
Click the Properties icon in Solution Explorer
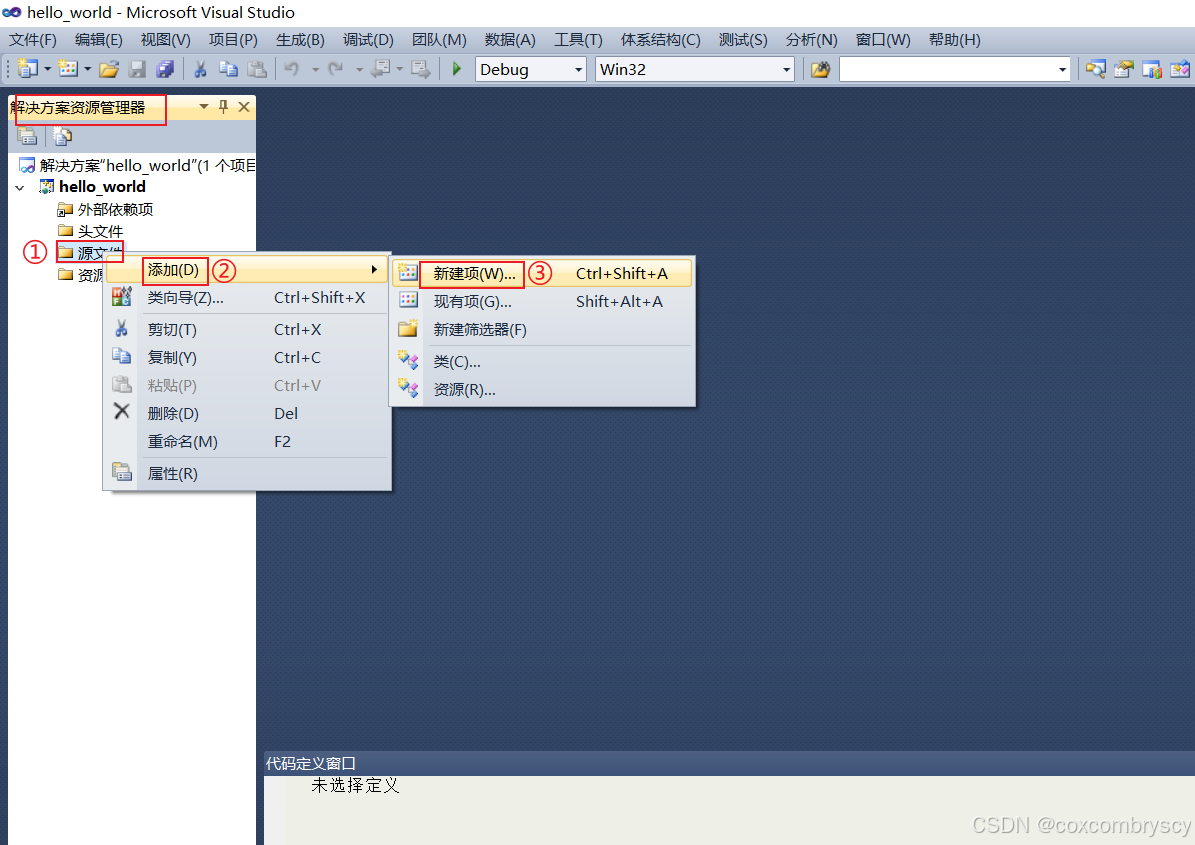click(27, 136)
